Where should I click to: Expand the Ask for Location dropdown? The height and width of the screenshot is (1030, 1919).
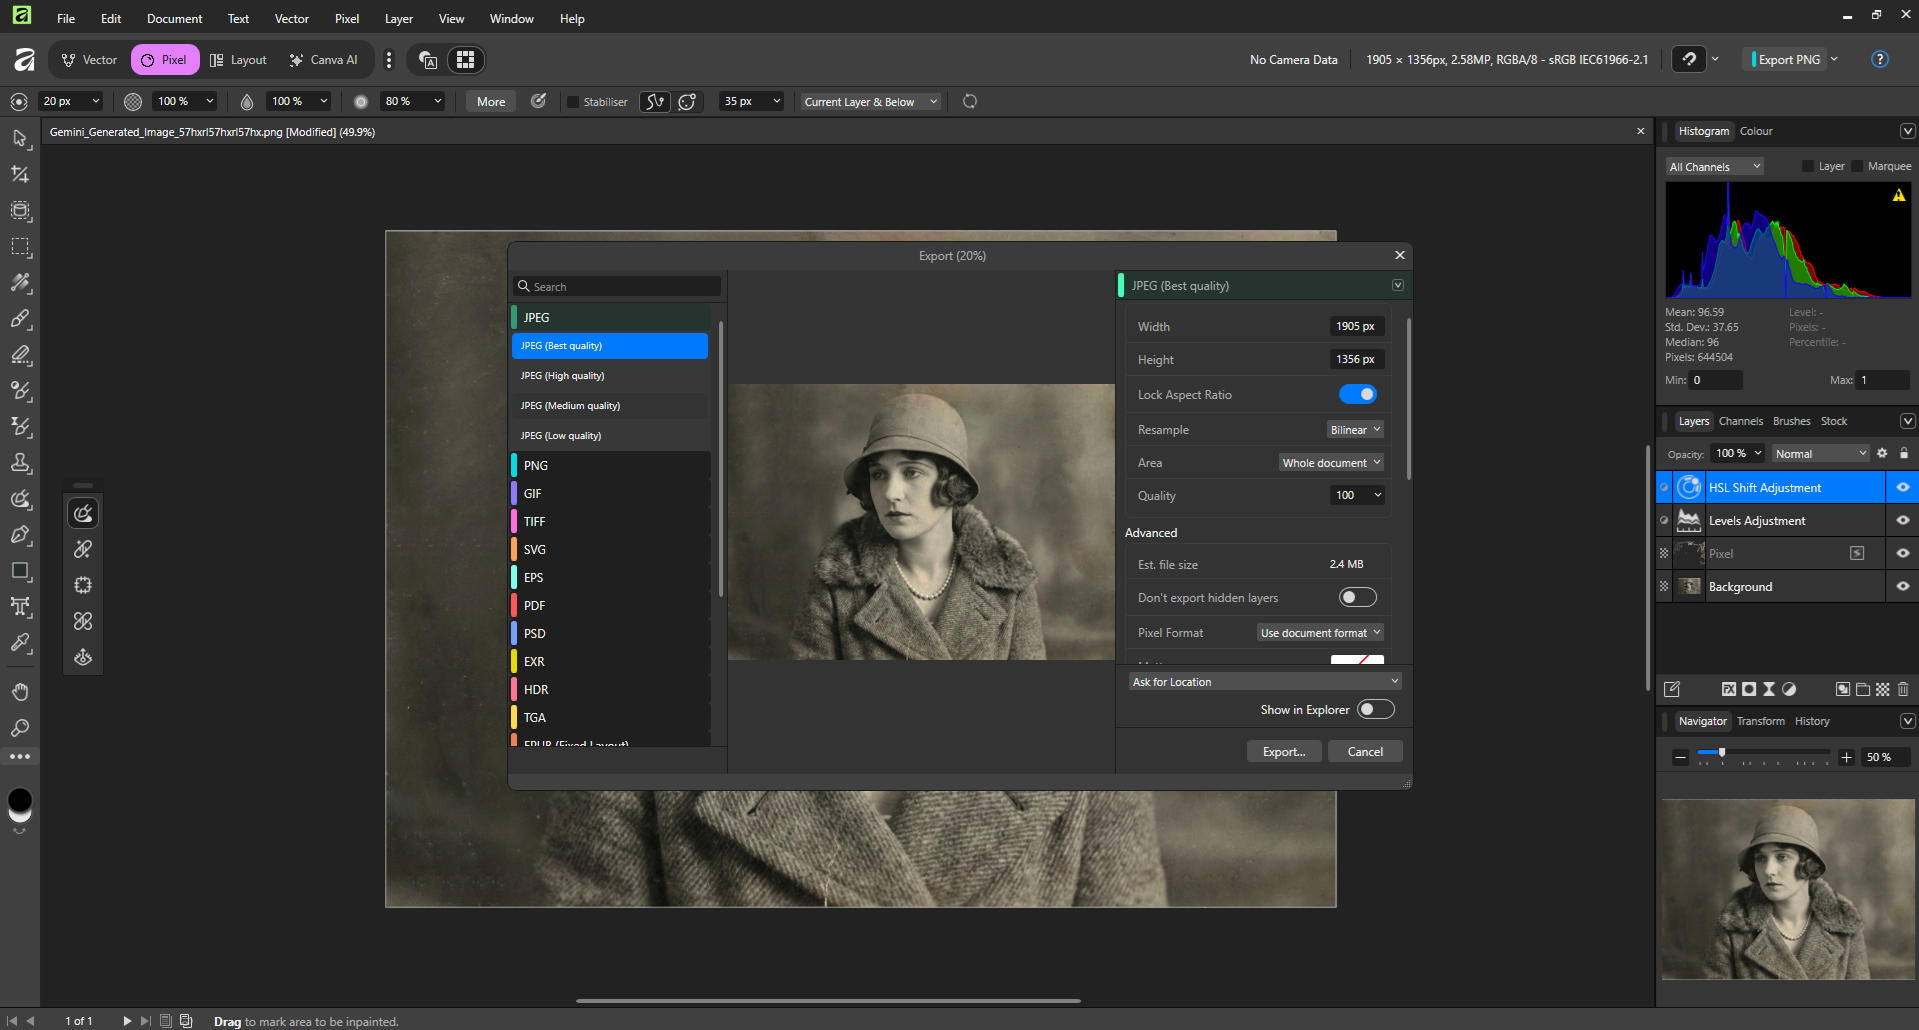1264,681
